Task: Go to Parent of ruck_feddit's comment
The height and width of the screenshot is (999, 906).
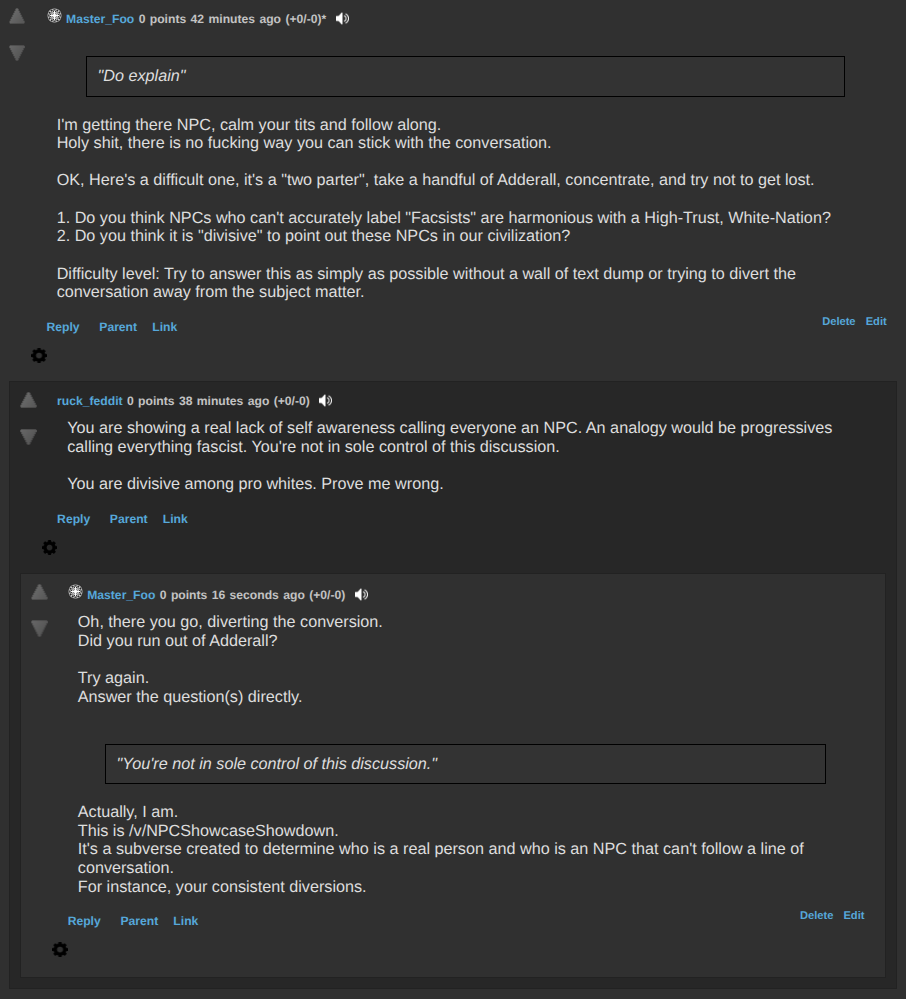Action: coord(128,519)
